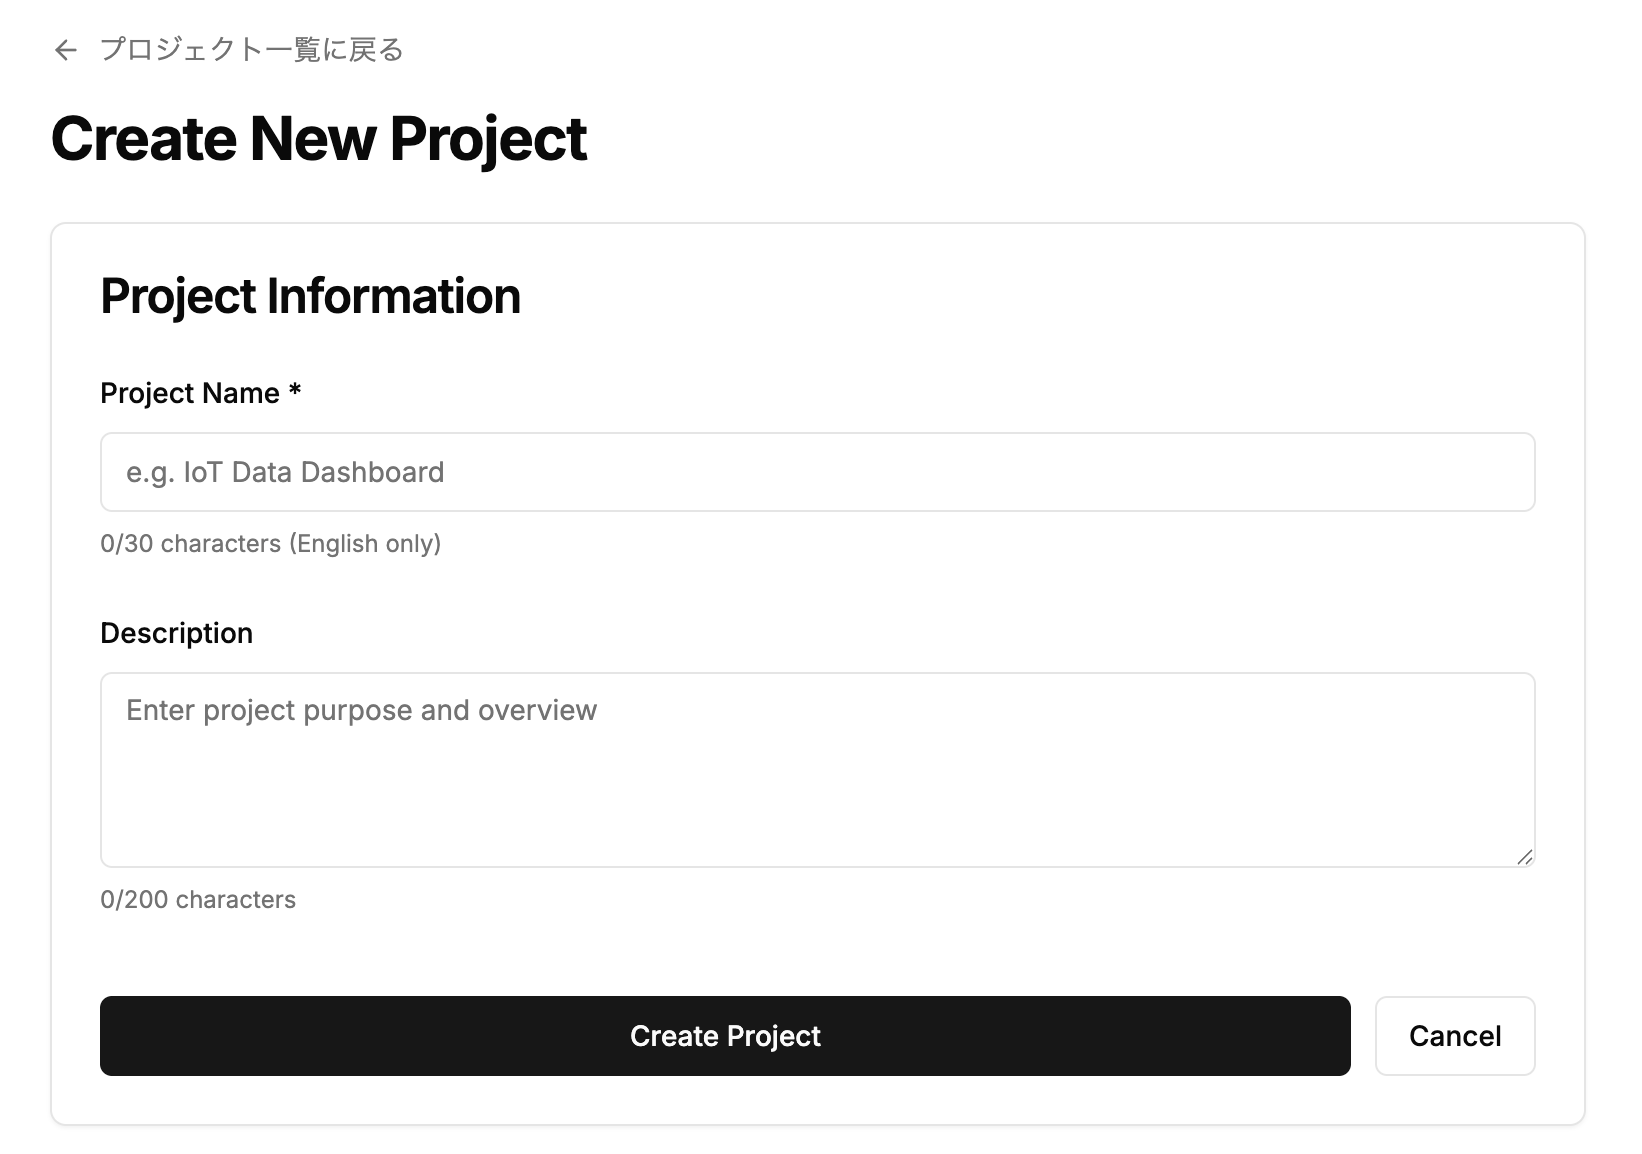Click the 0/200 characters counter
The image size is (1642, 1154).
[197, 899]
